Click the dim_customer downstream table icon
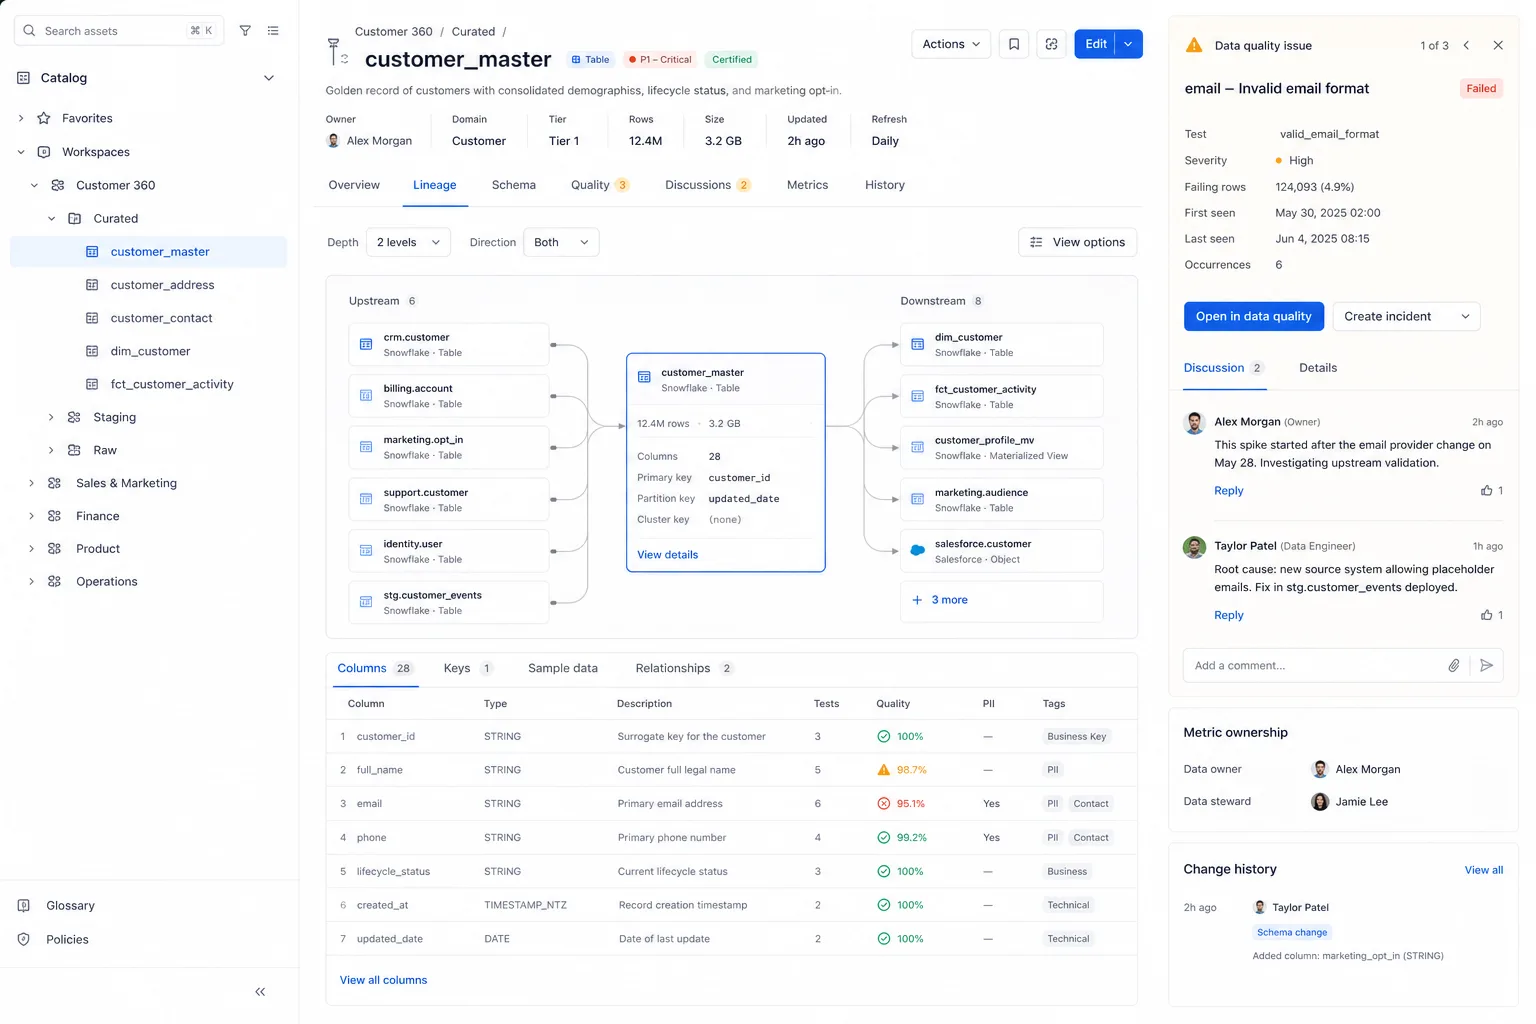The height and width of the screenshot is (1024, 1536). point(918,344)
